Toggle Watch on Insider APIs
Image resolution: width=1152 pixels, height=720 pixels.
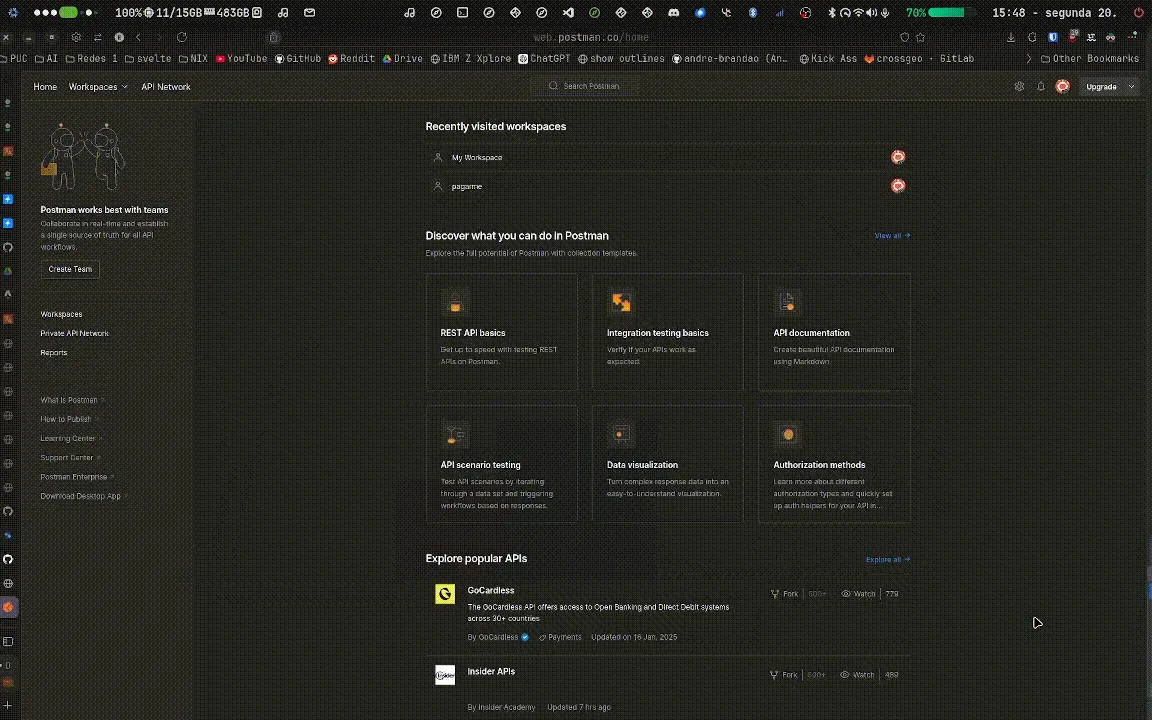pos(857,674)
